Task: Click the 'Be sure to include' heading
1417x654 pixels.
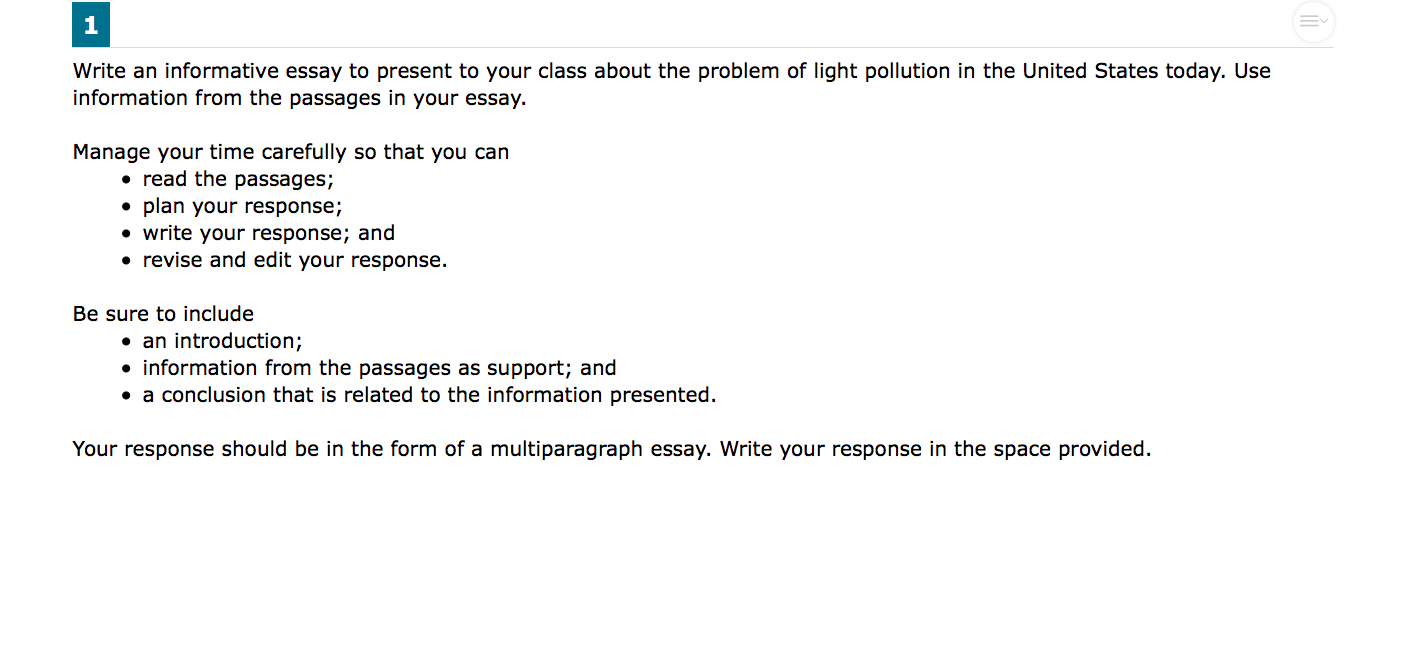Action: tap(163, 314)
